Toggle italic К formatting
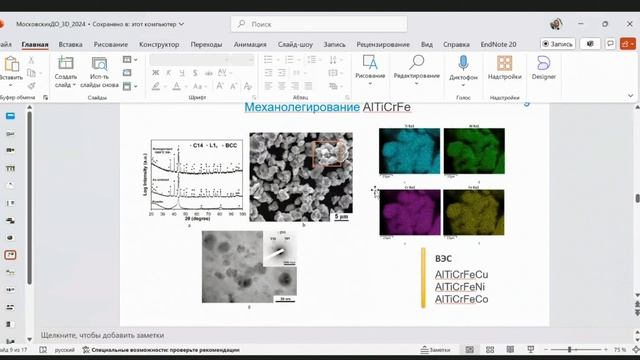The width and height of the screenshot is (640, 360). click(169, 73)
